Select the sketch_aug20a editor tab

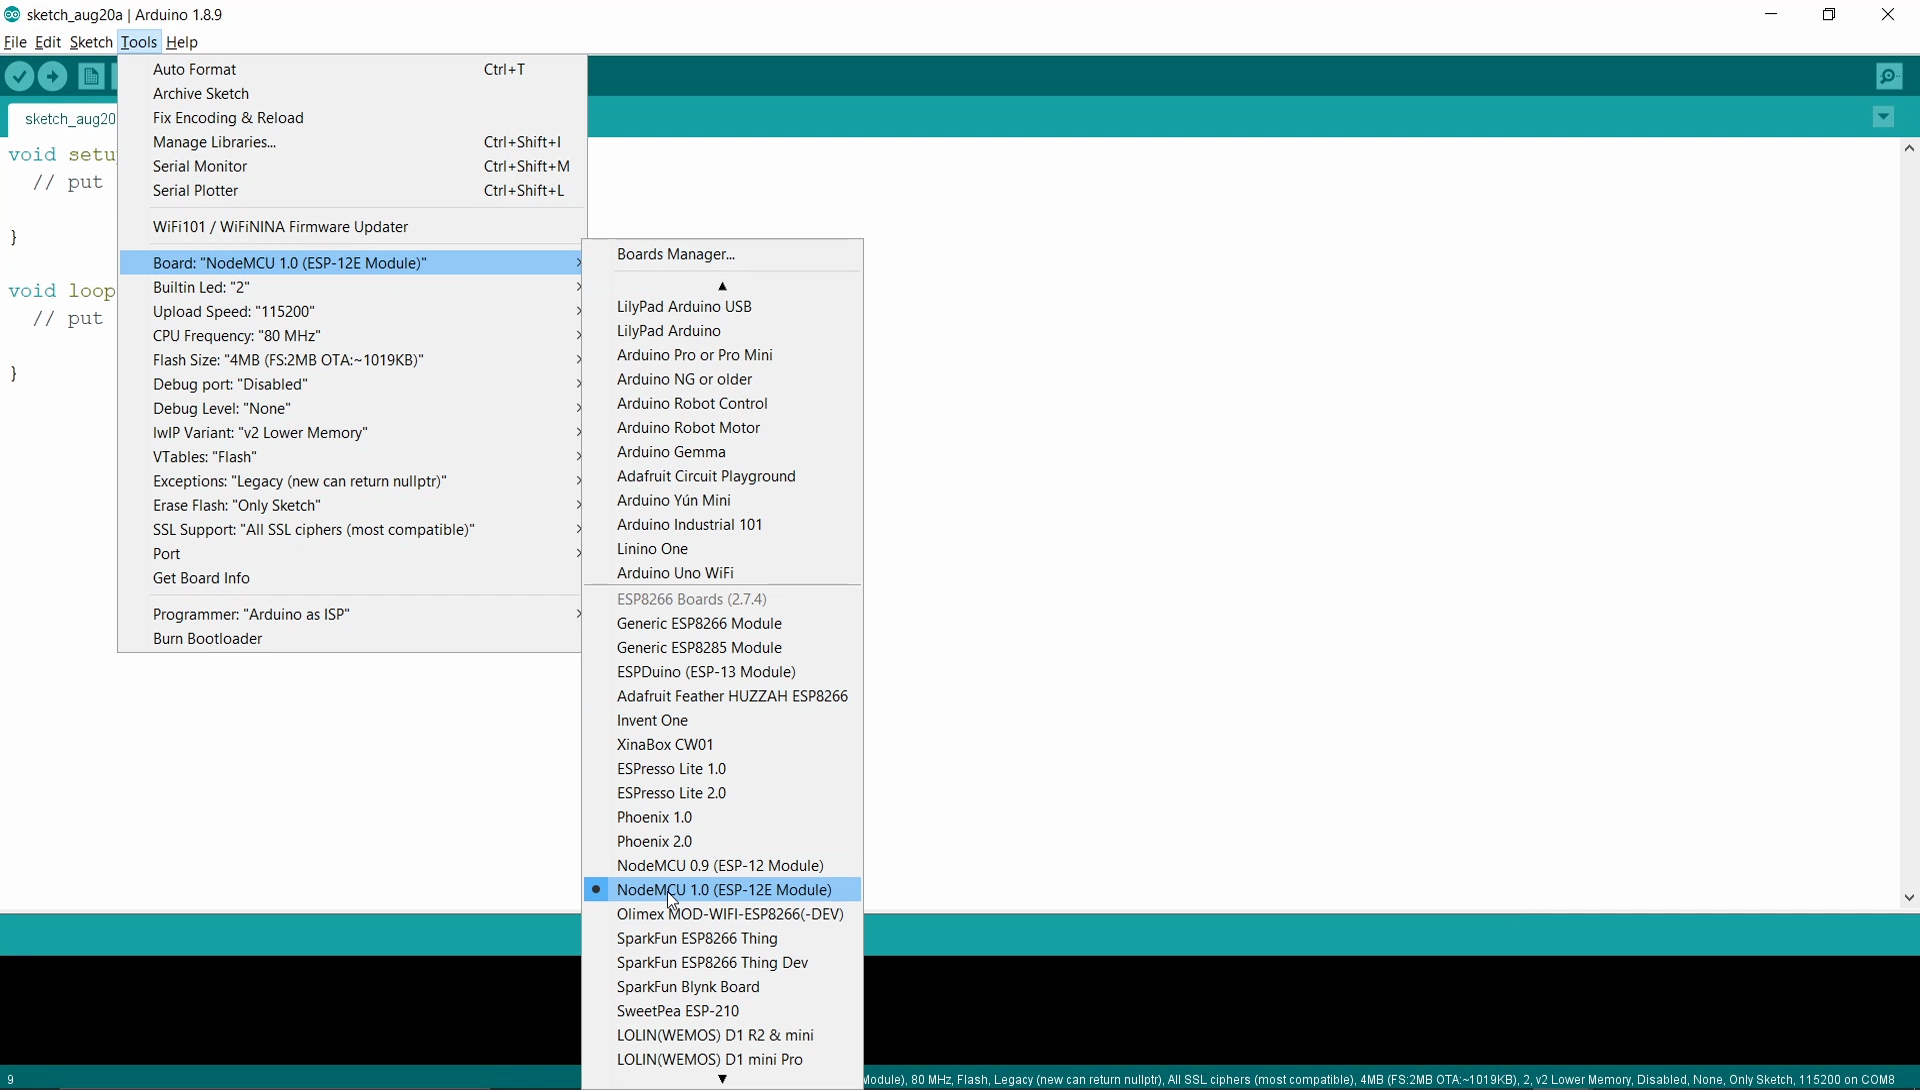click(x=68, y=119)
